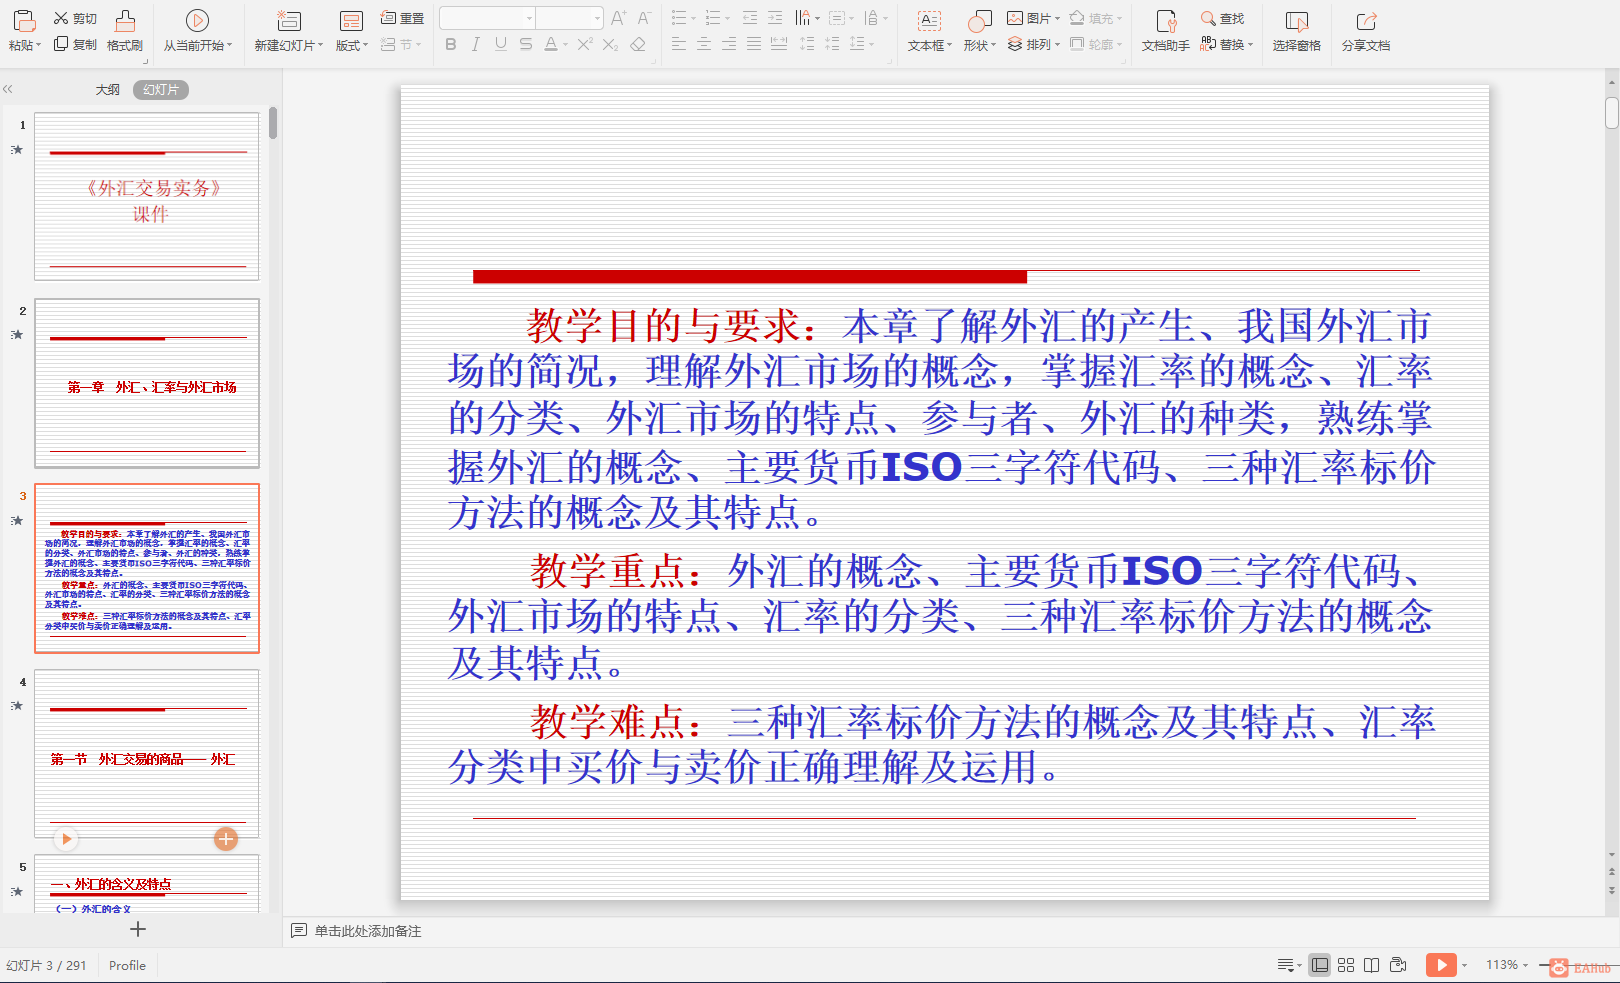Clear formatting with the eraser icon
The width and height of the screenshot is (1620, 983).
(x=638, y=45)
